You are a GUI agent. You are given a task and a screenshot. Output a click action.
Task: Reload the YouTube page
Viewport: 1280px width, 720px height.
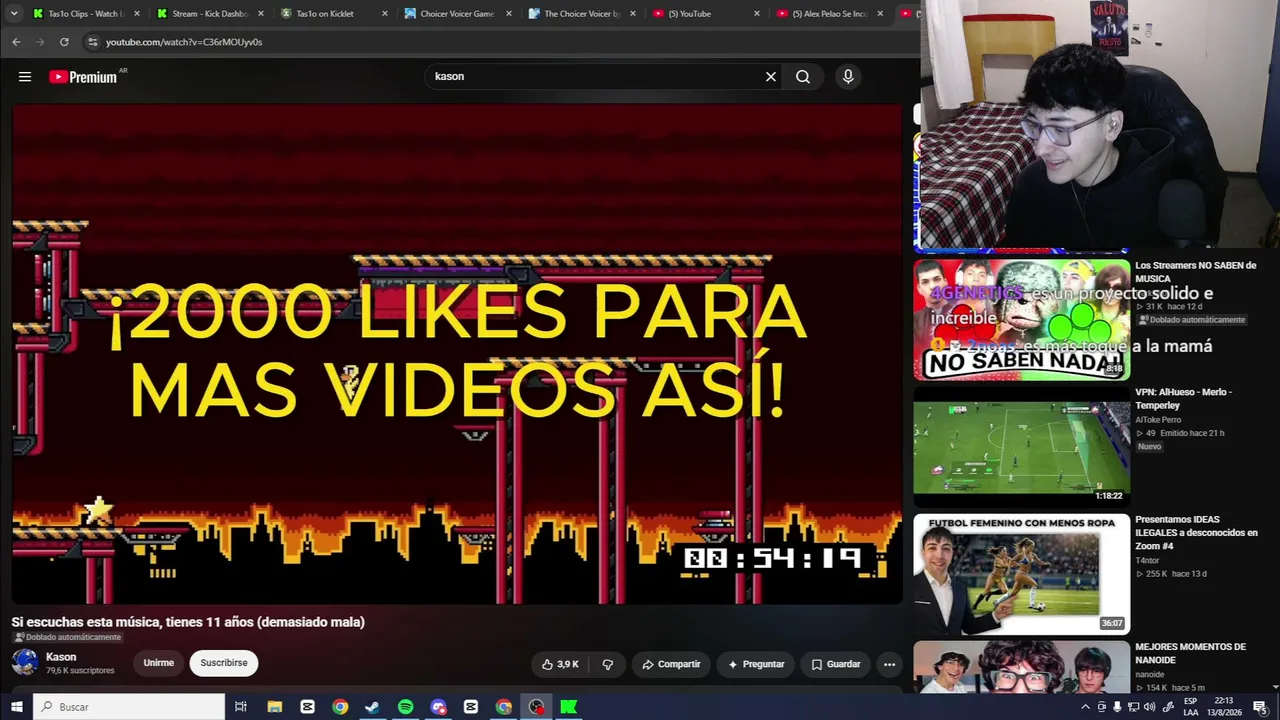64,42
